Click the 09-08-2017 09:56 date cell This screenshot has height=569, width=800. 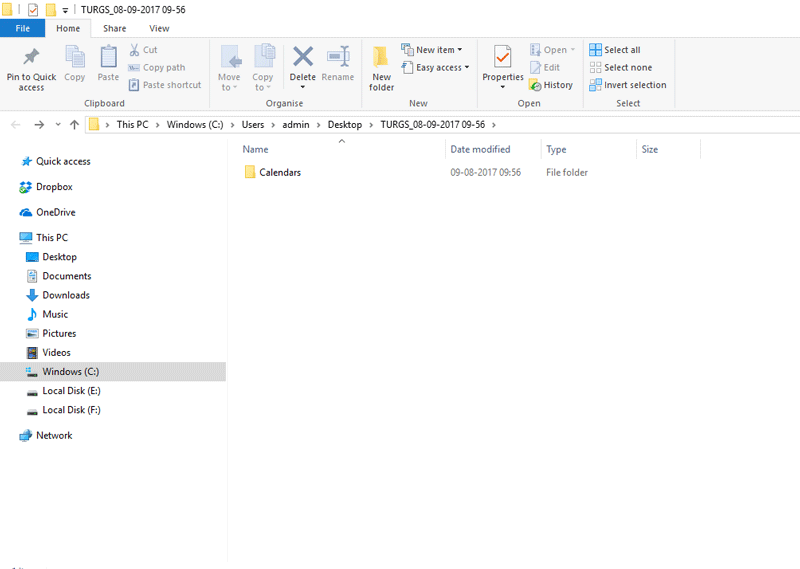point(485,172)
